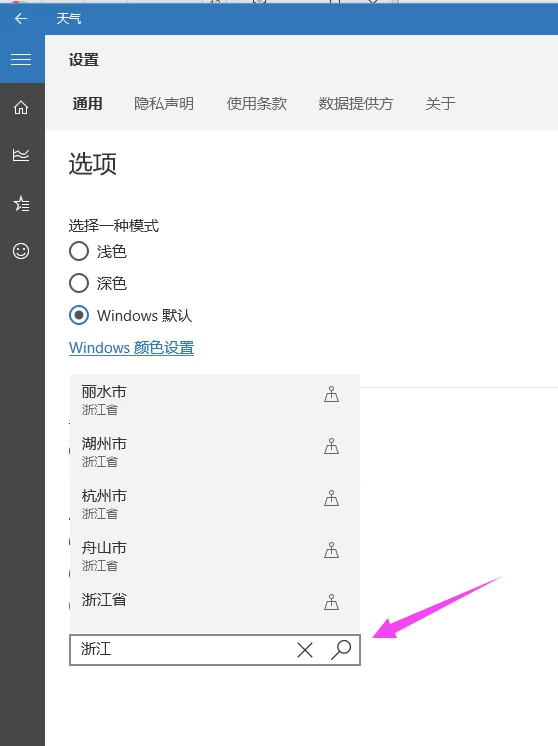Clear the search box with the X
558x746 pixels.
pos(305,649)
